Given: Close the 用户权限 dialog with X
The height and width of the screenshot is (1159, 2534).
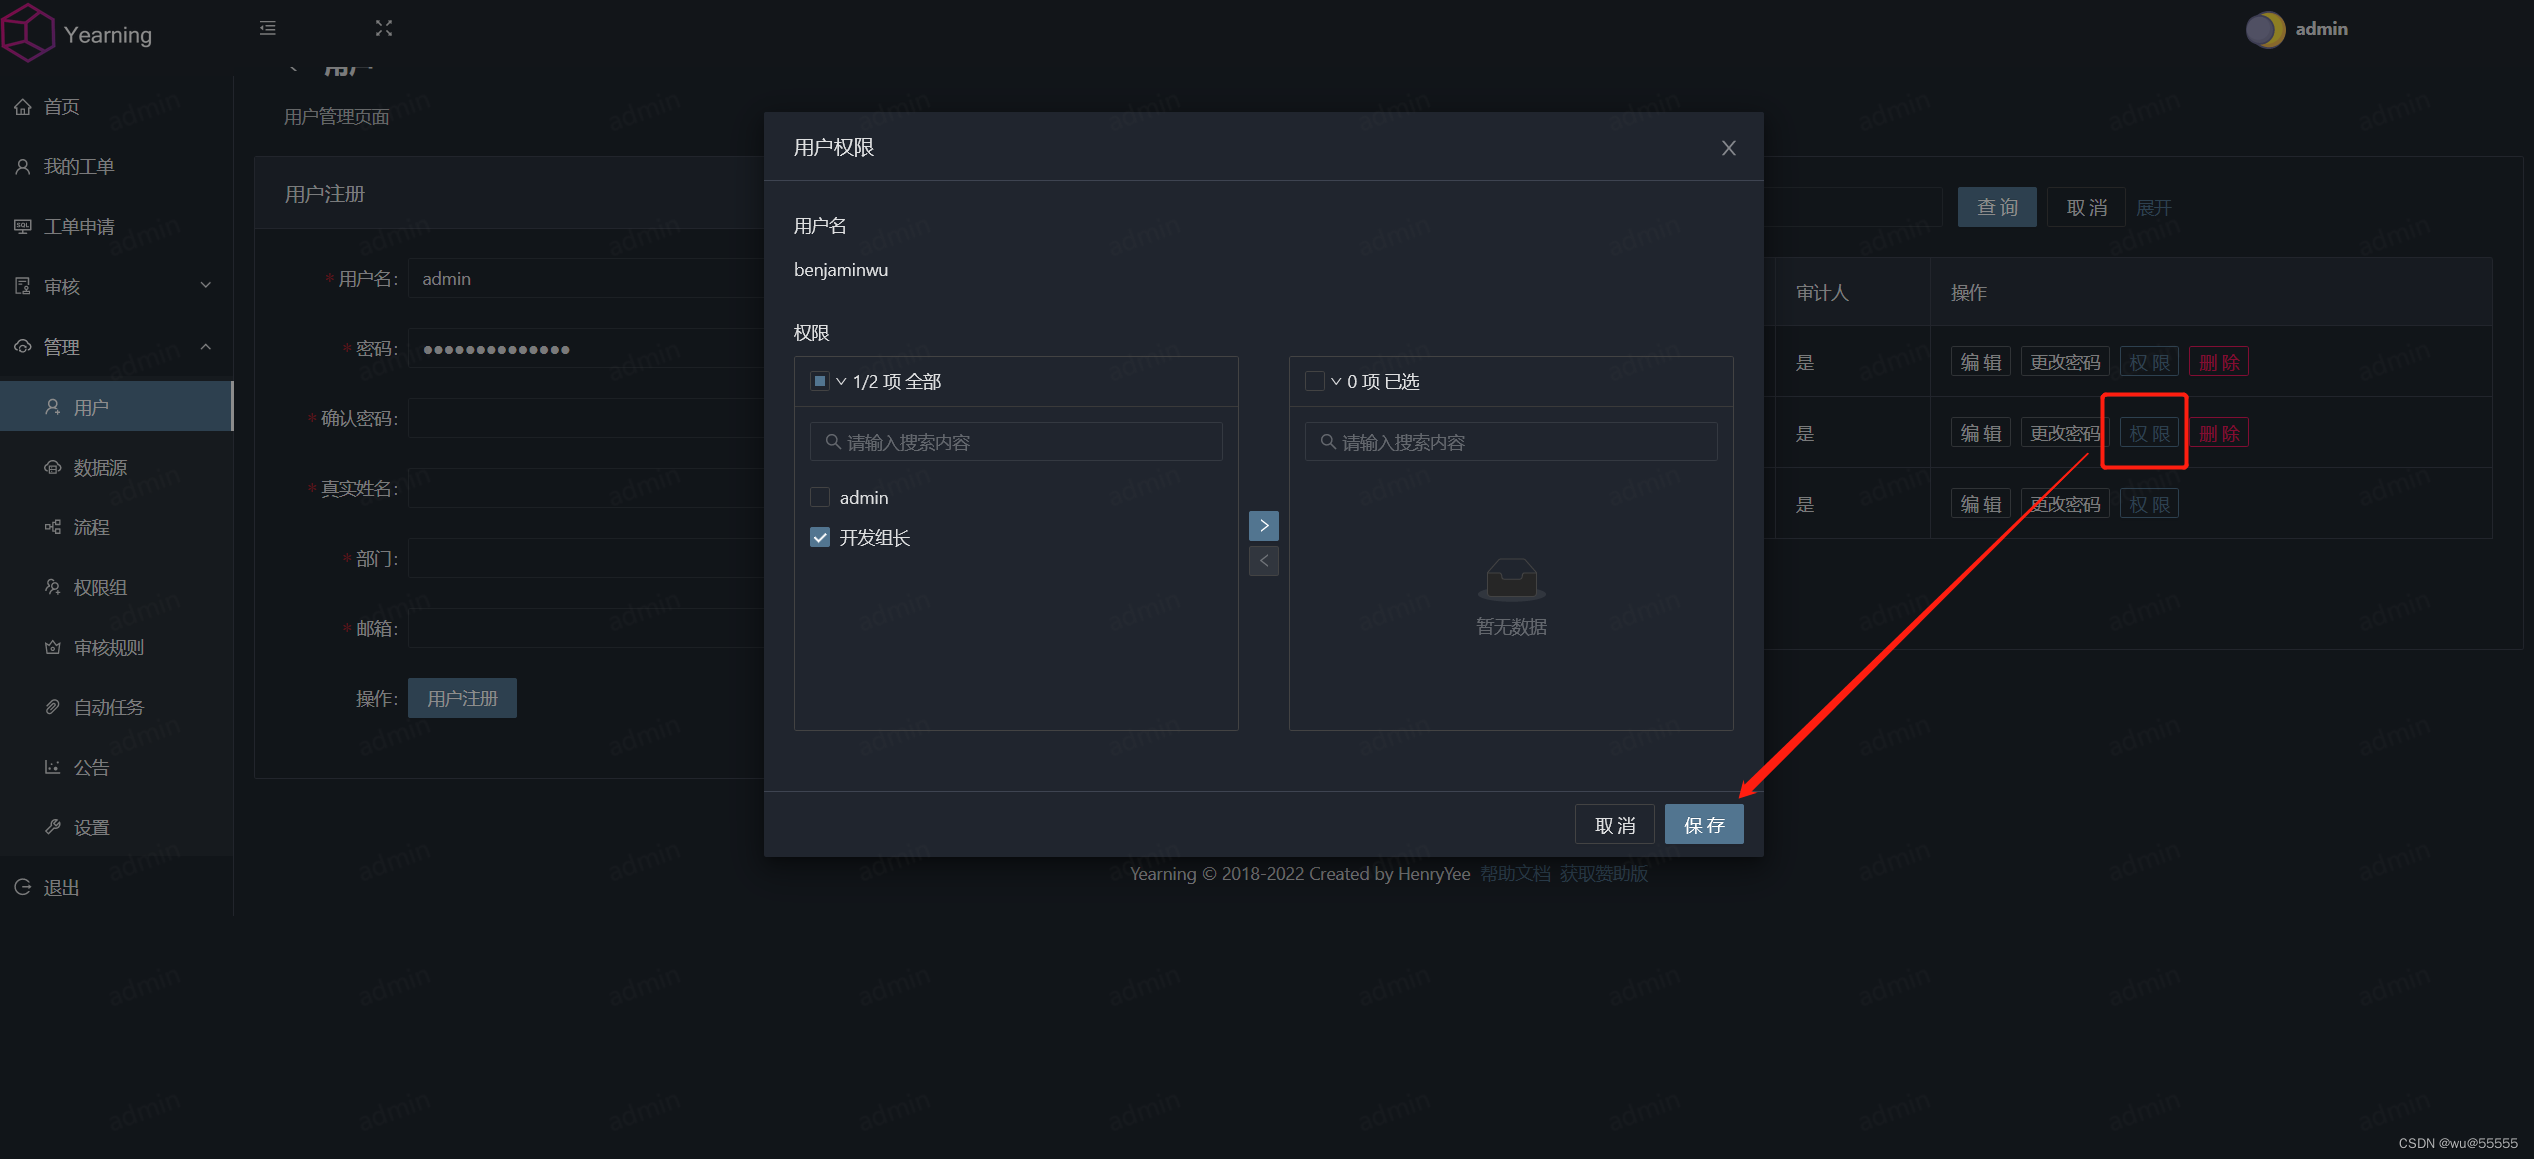Looking at the screenshot, I should pyautogui.click(x=1728, y=148).
